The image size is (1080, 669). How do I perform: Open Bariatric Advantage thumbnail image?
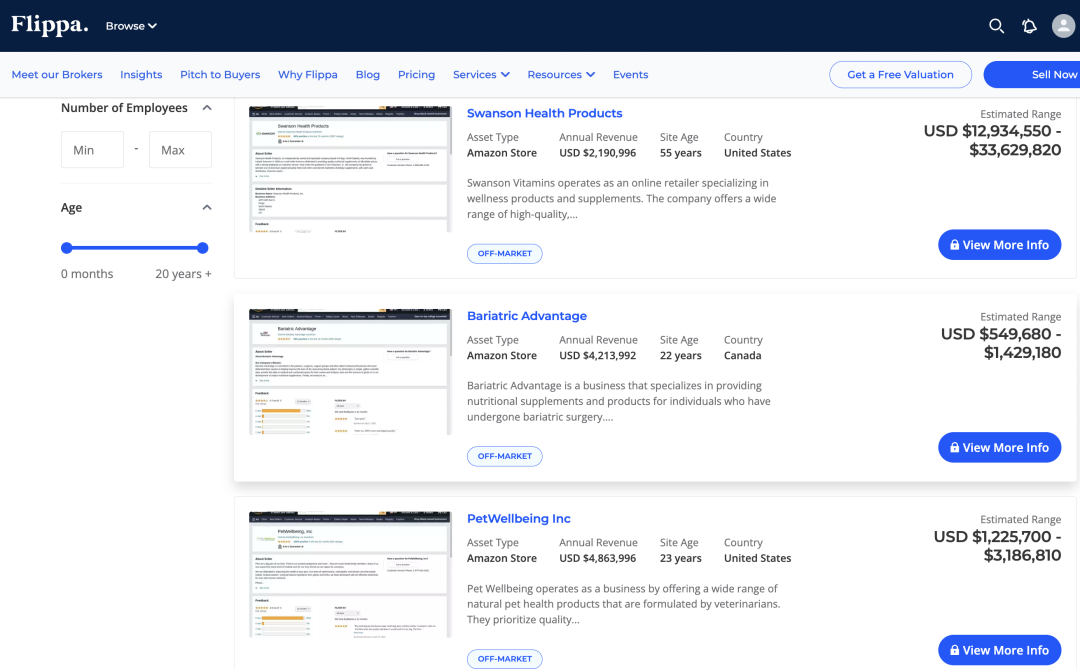(350, 371)
